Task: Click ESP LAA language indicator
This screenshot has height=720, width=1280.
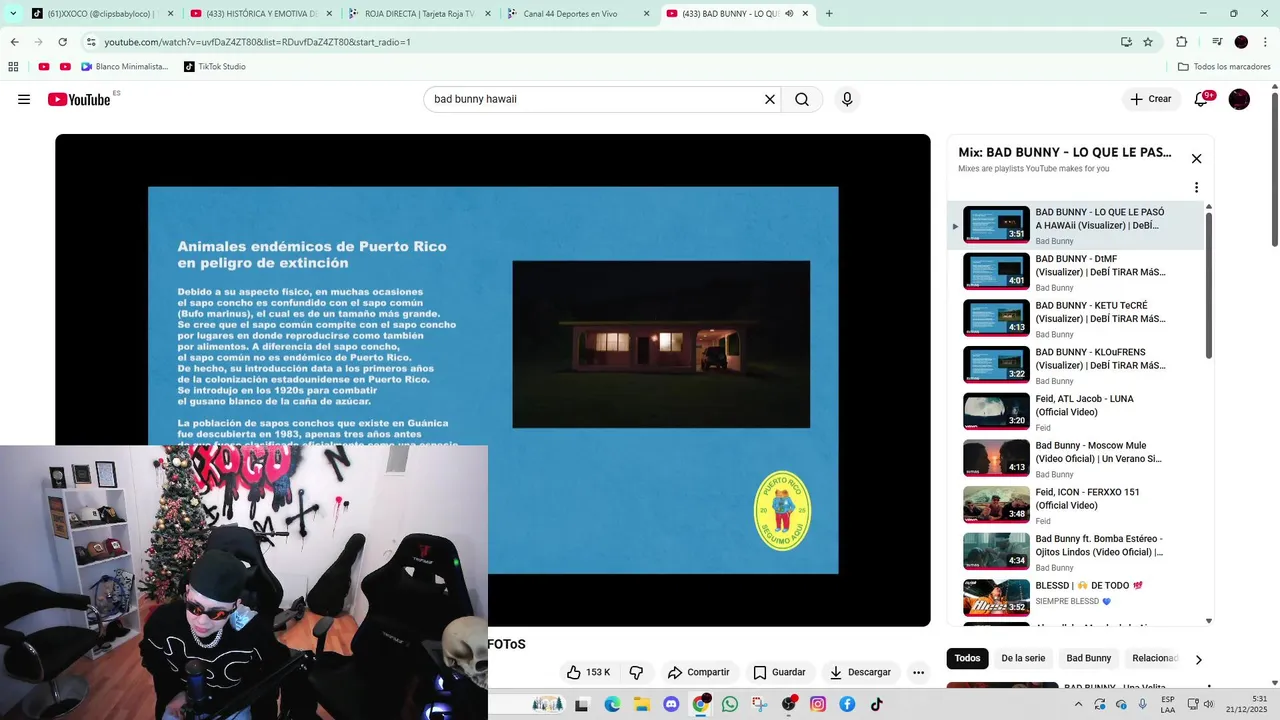Action: (x=1168, y=704)
